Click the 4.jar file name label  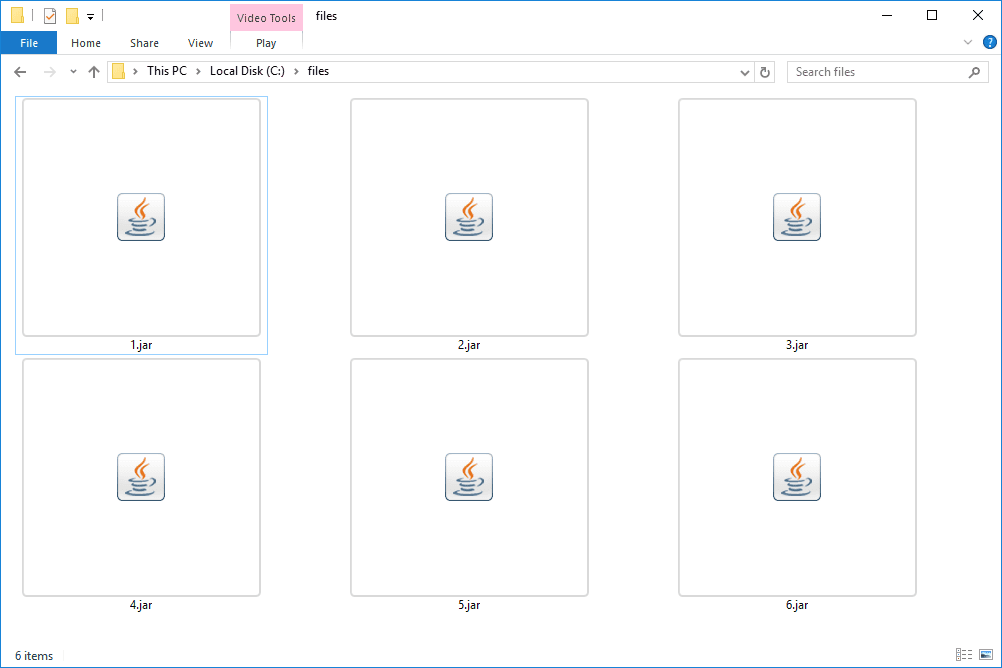(x=141, y=605)
